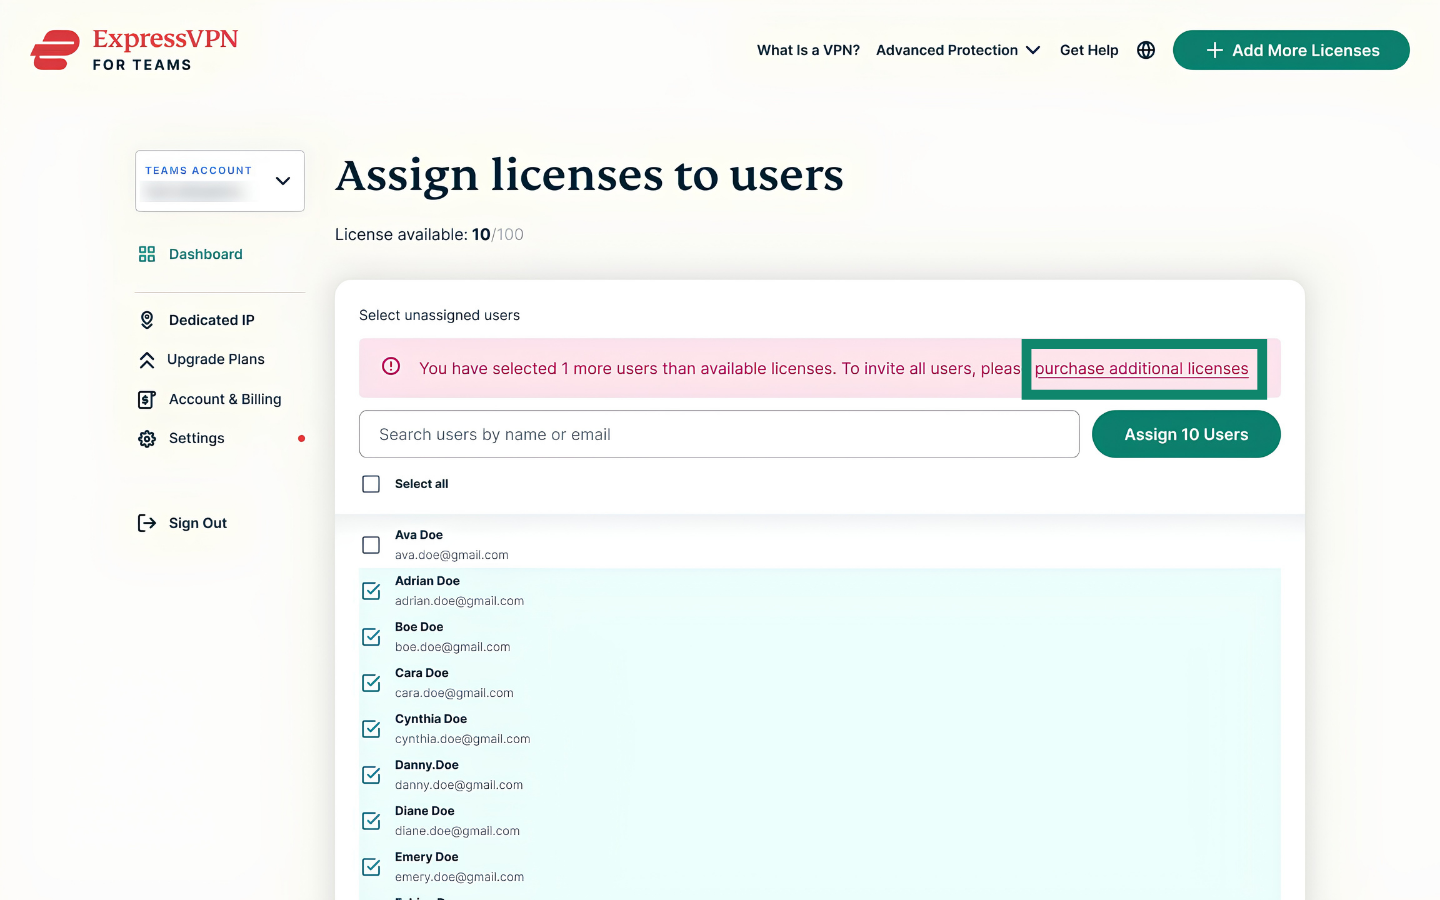Screen dimensions: 1440x900
Task: Click the danny.doe@gmail.com email text
Action: pos(459,785)
